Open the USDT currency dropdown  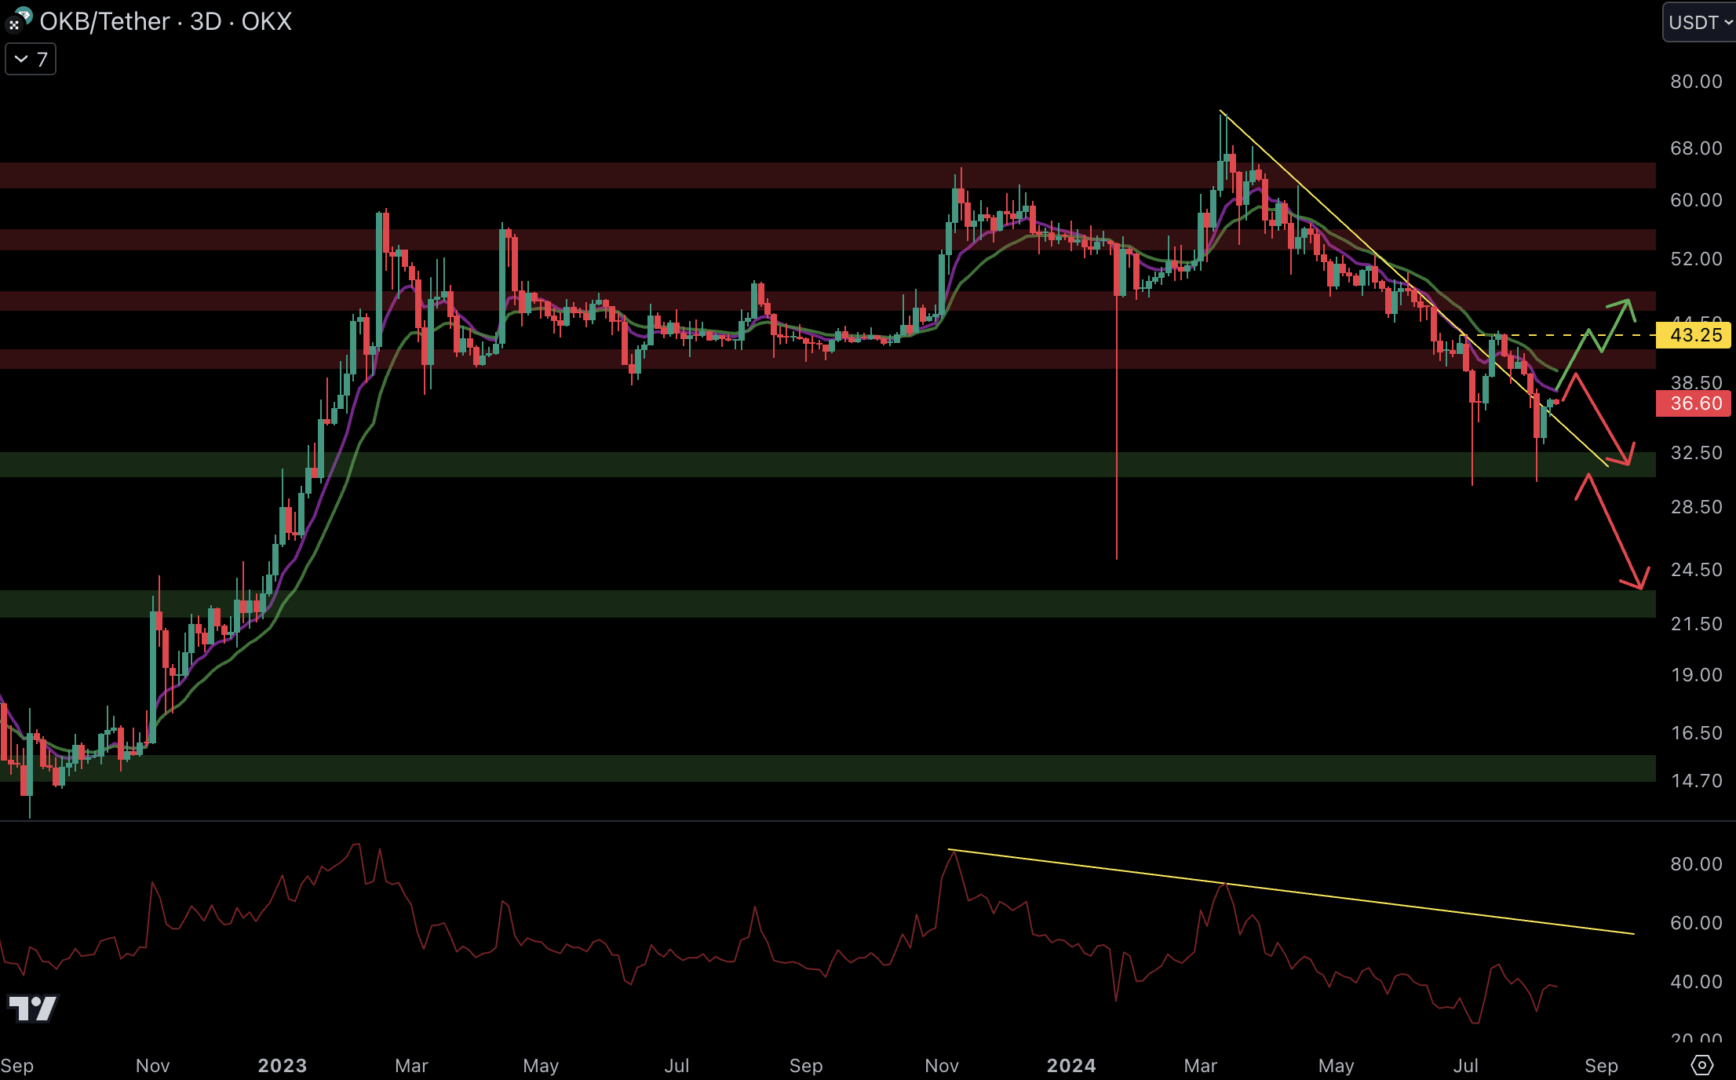1698,22
